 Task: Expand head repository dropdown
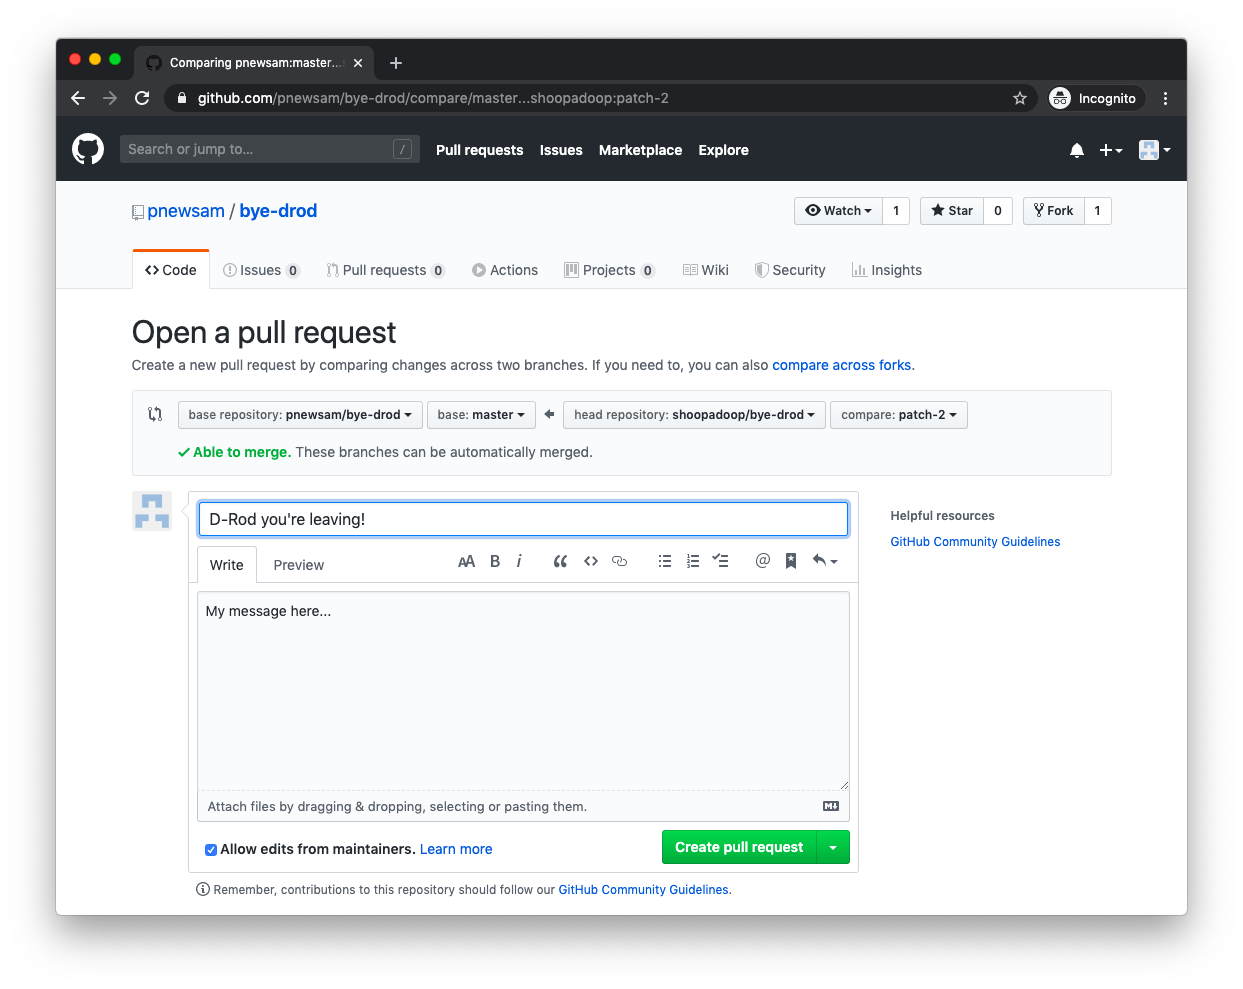[694, 415]
